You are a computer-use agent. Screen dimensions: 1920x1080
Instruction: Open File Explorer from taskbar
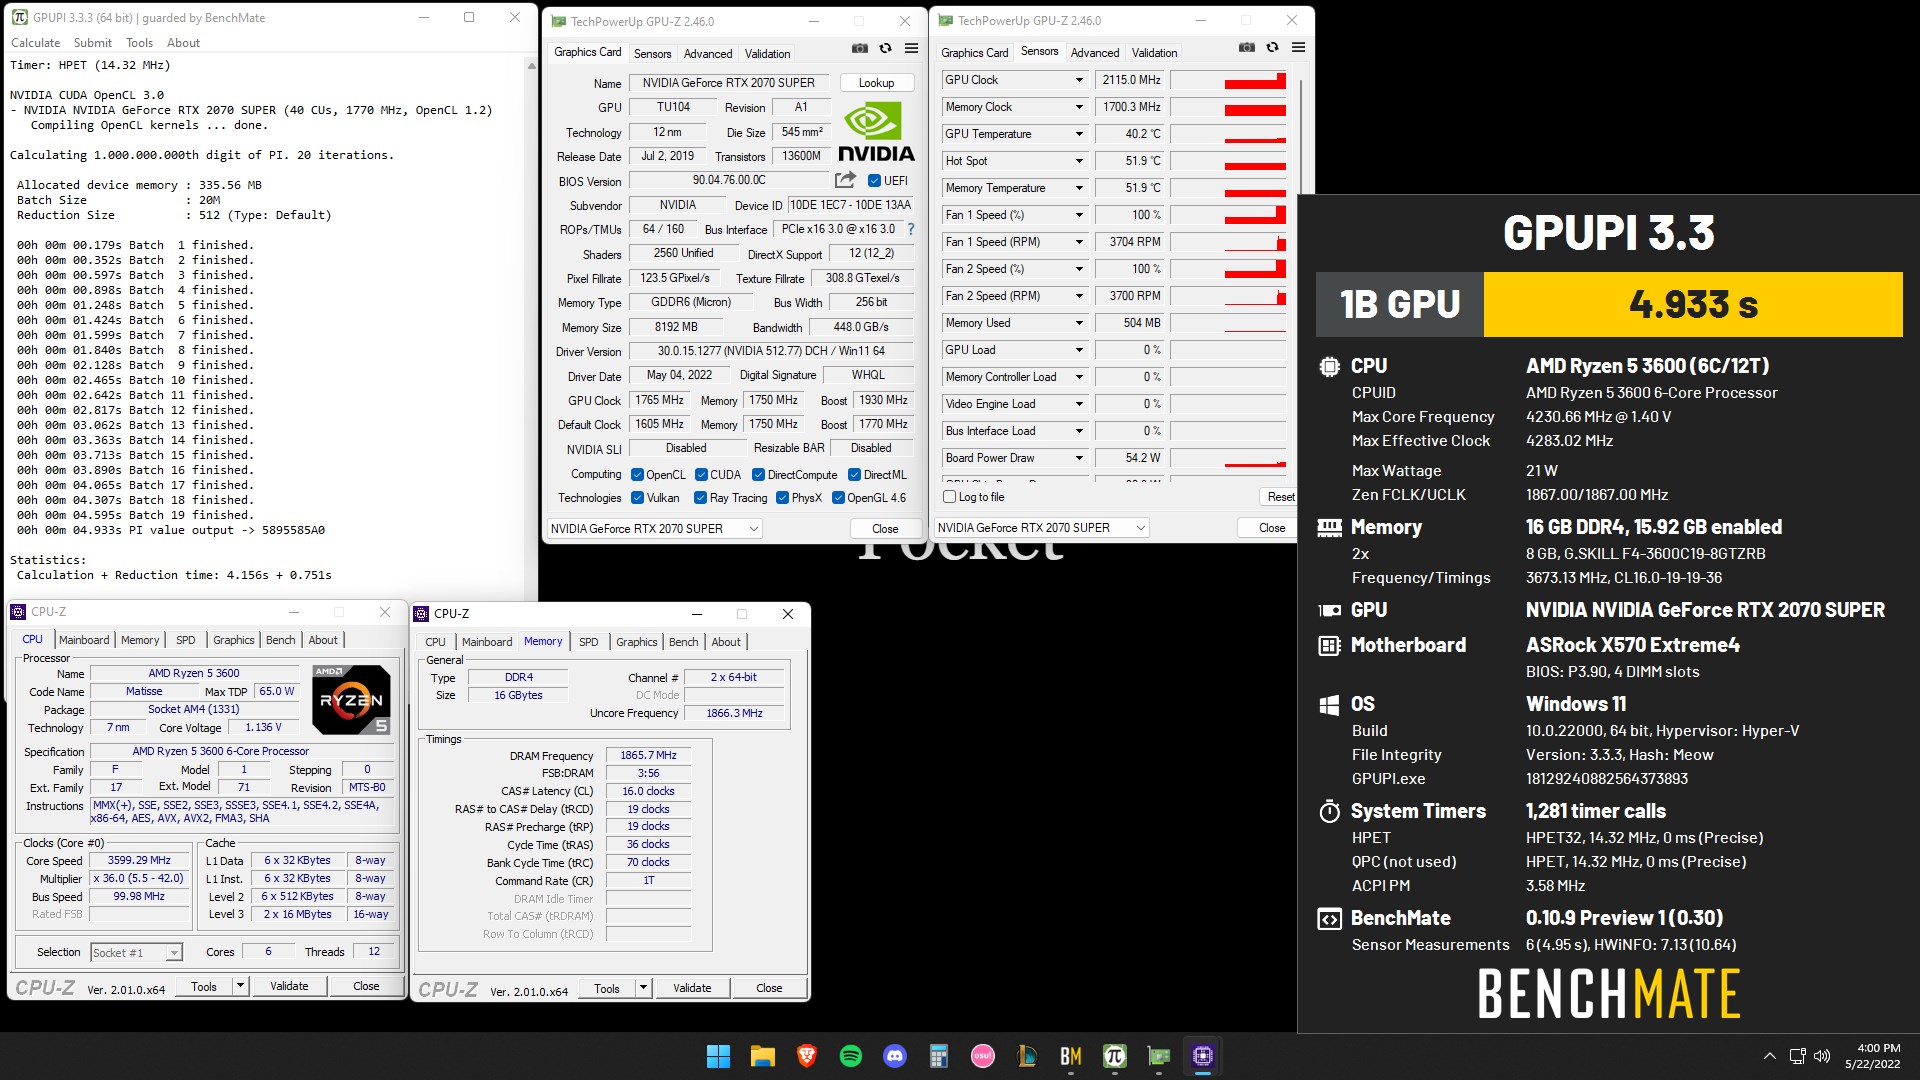coord(763,1056)
